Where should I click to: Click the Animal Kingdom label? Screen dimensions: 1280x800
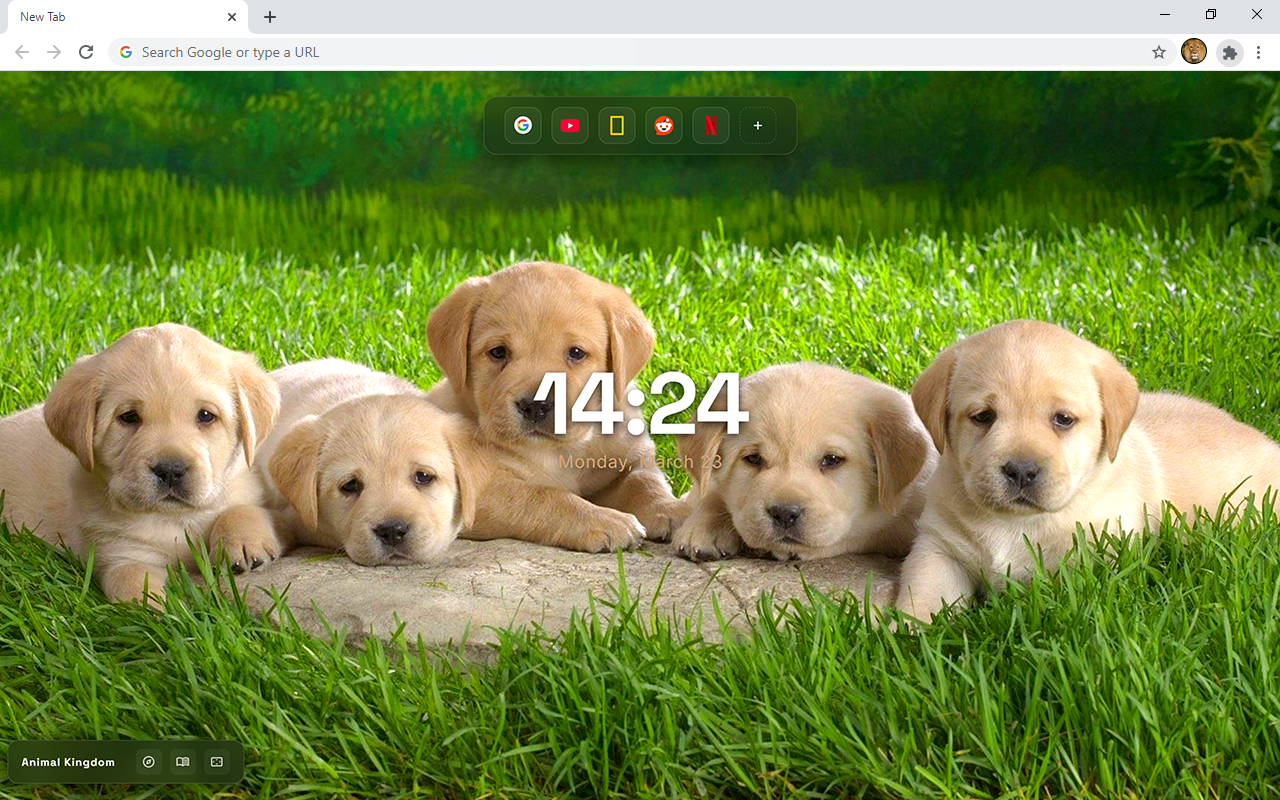coord(68,762)
